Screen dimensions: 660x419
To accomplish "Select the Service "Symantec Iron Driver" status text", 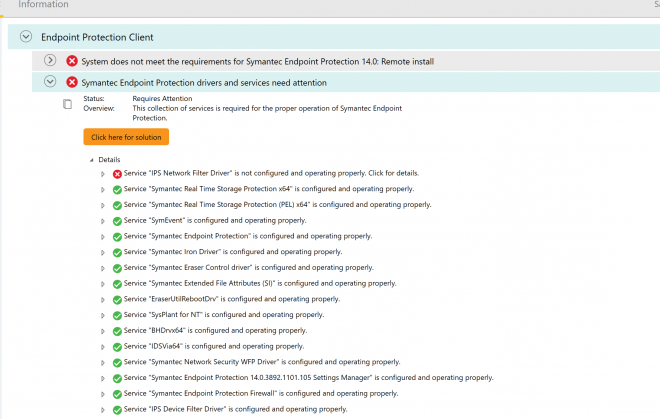I will tap(233, 252).
